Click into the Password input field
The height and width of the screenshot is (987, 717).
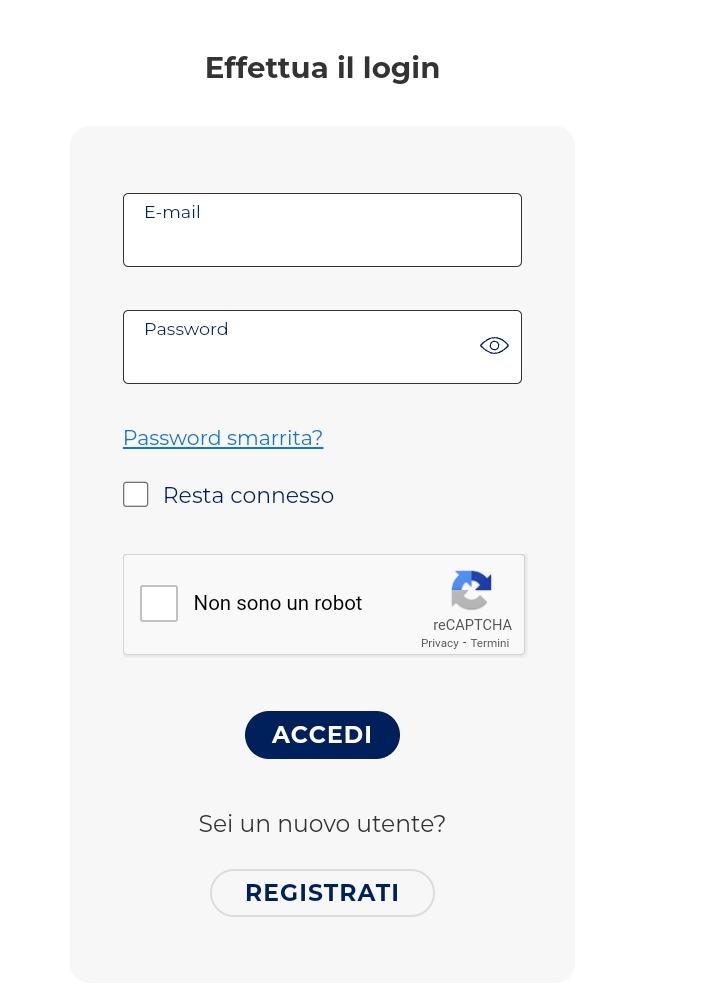click(300, 355)
